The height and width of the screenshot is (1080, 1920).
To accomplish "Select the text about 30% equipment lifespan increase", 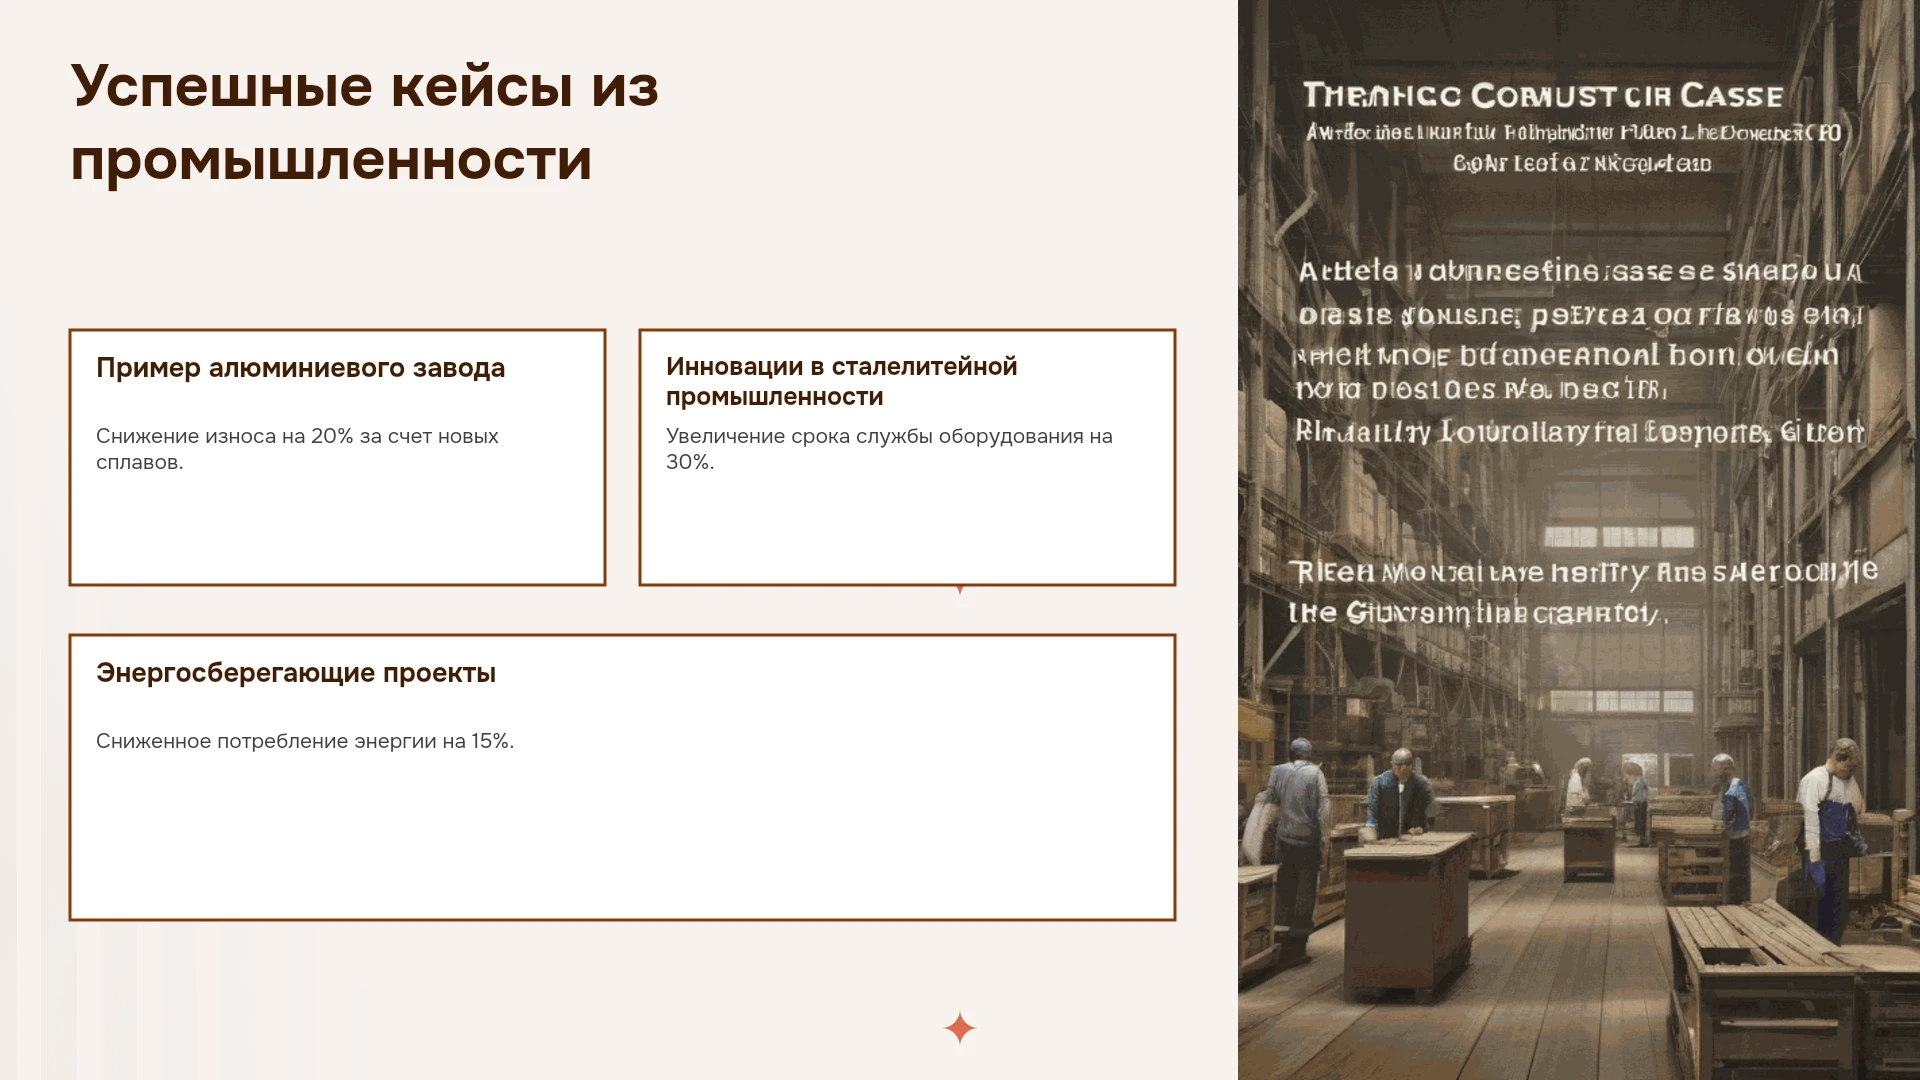I will point(889,449).
